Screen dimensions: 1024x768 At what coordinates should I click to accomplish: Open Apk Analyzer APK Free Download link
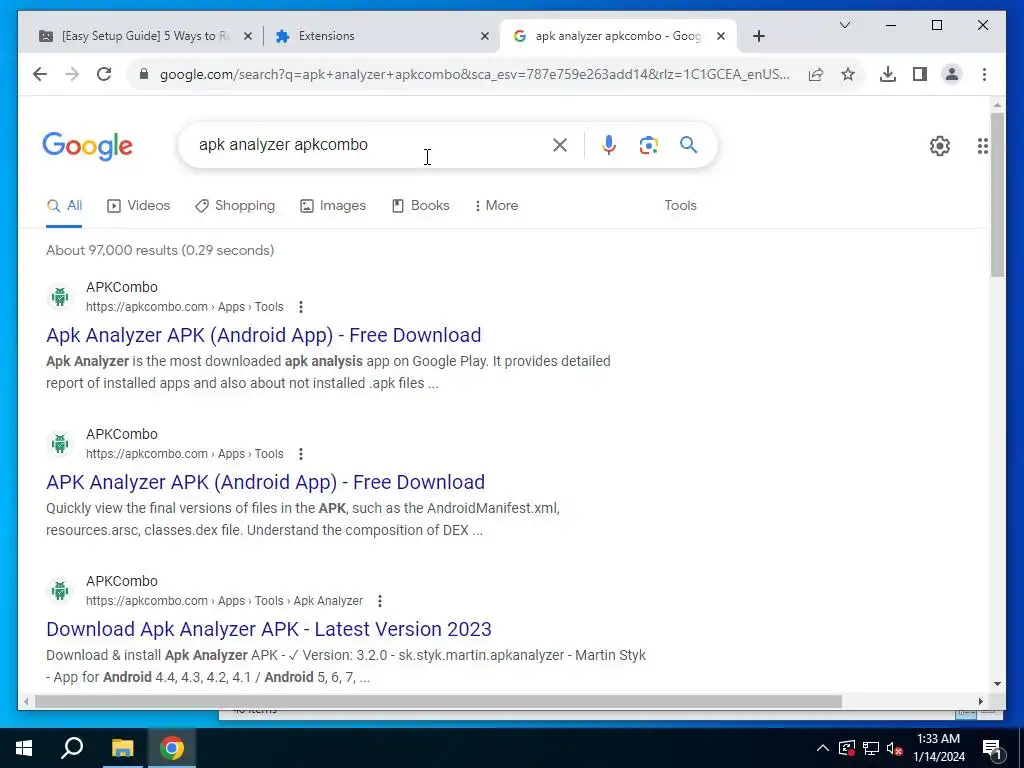263,335
